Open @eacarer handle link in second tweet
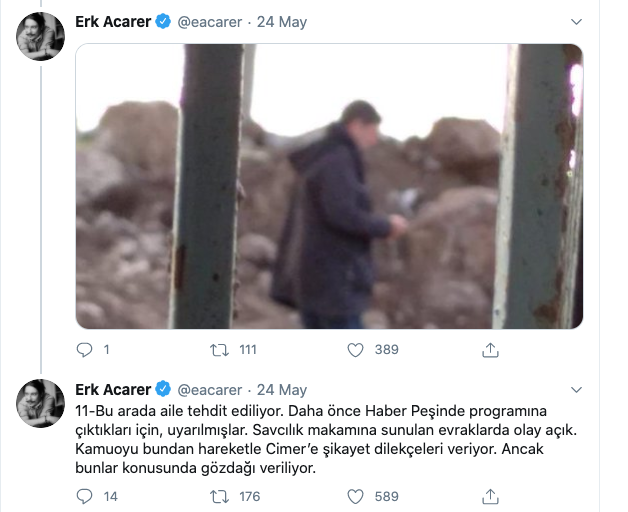The width and height of the screenshot is (628, 512). pyautogui.click(x=209, y=390)
